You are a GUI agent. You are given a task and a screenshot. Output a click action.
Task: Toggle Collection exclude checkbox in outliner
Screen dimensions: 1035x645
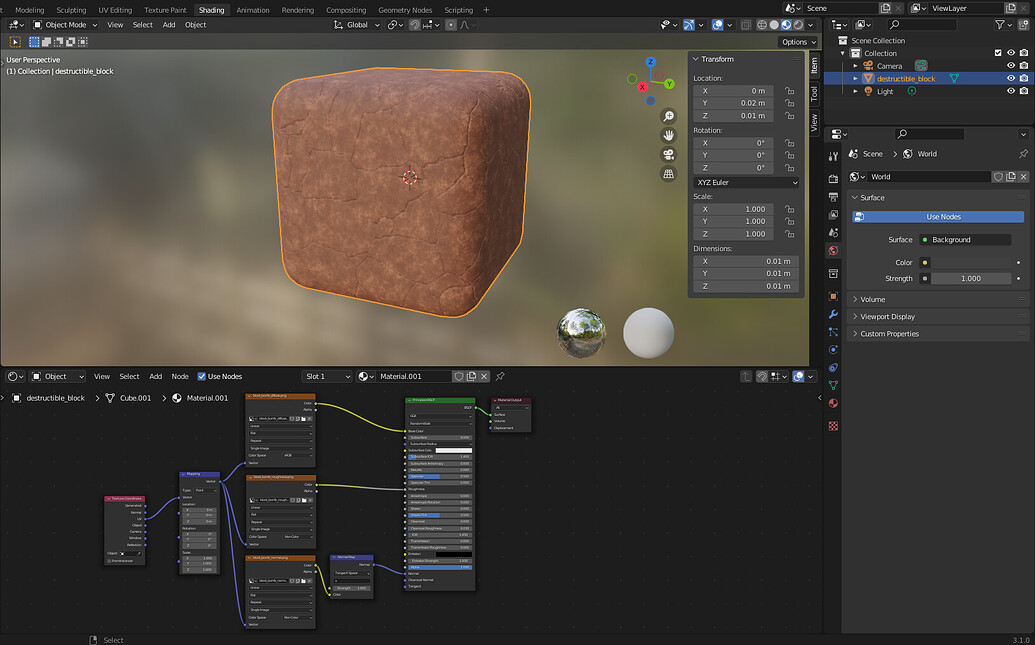pyautogui.click(x=998, y=53)
